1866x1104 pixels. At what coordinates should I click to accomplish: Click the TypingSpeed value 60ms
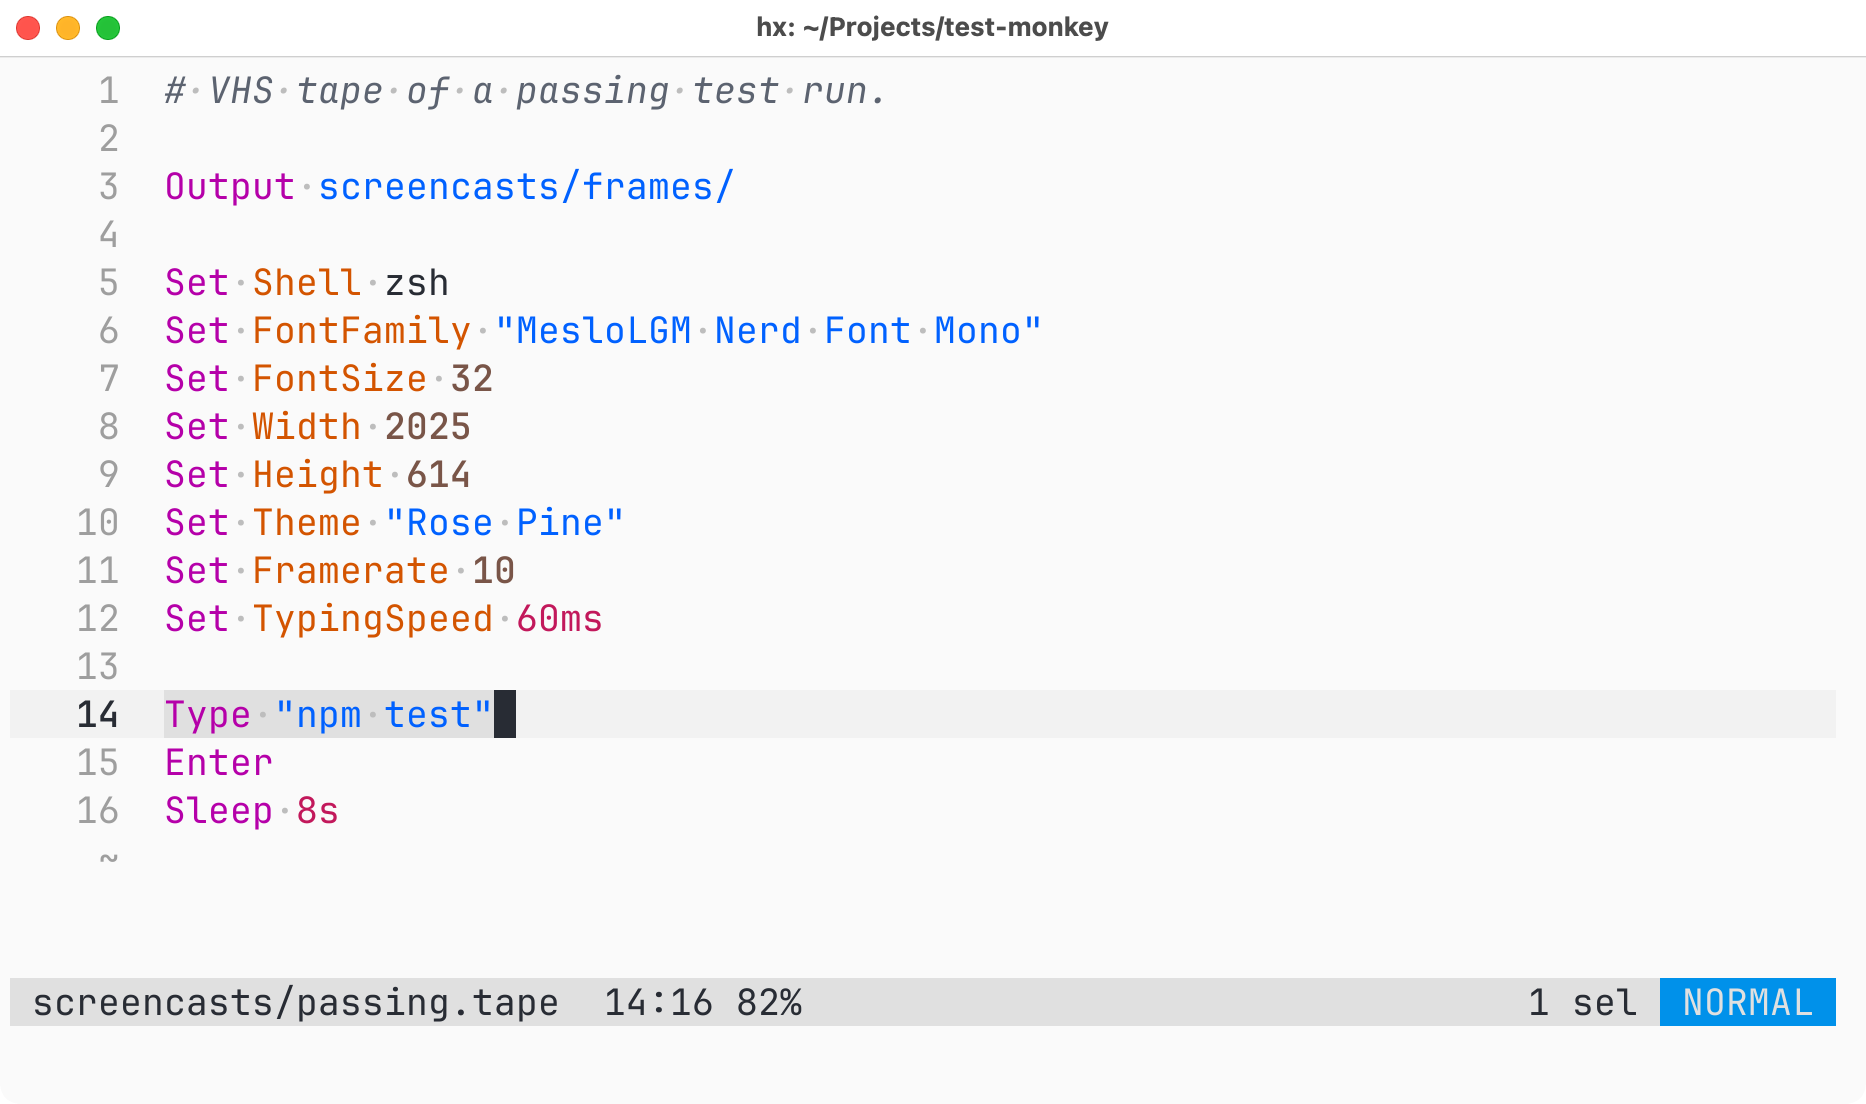(560, 619)
